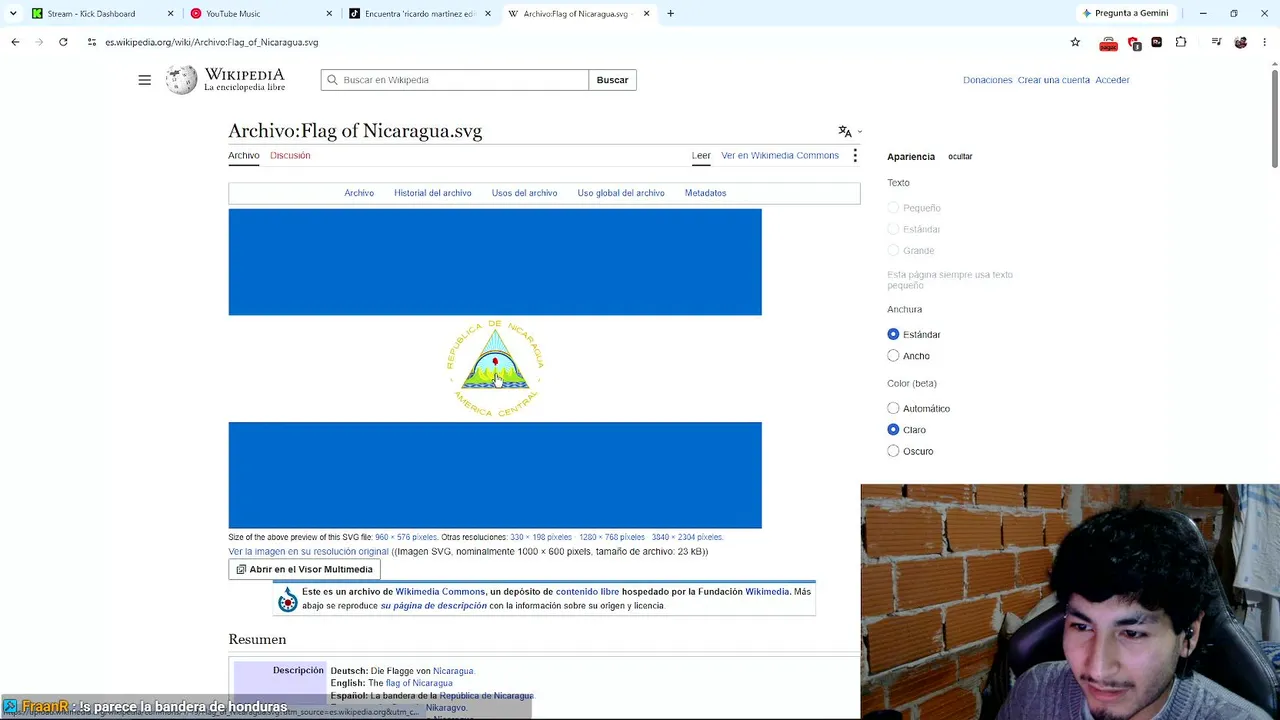The image size is (1280, 720).
Task: Open the media controls music-note icon
Action: [x=1216, y=42]
